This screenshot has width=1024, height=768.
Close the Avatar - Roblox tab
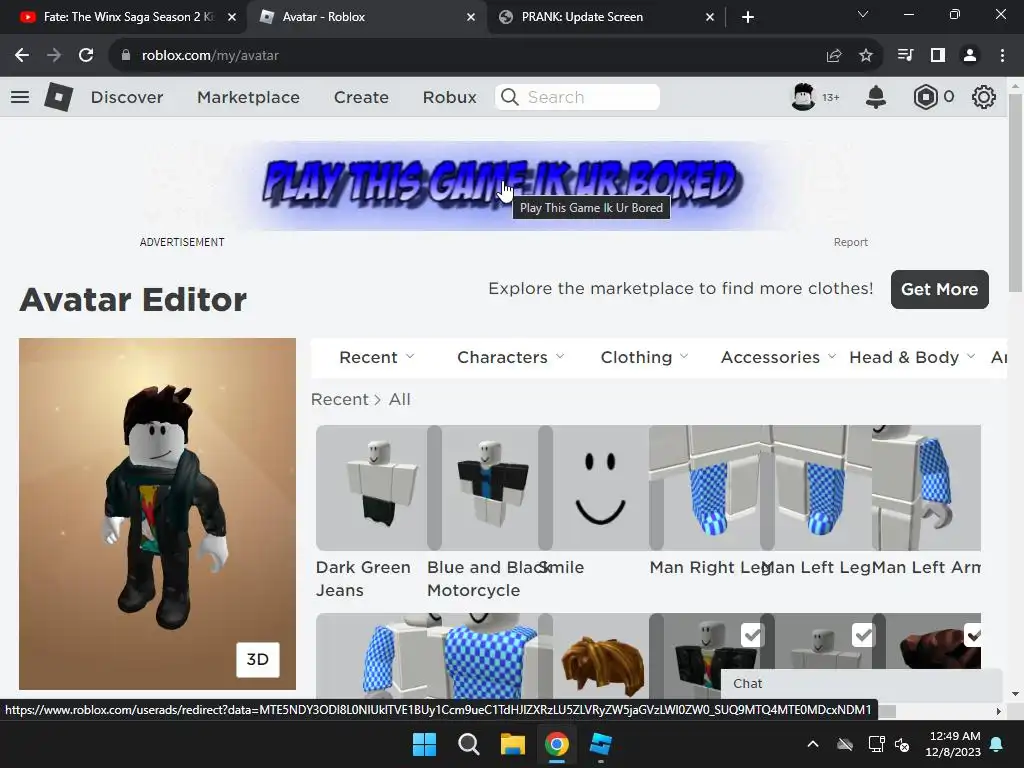point(471,17)
